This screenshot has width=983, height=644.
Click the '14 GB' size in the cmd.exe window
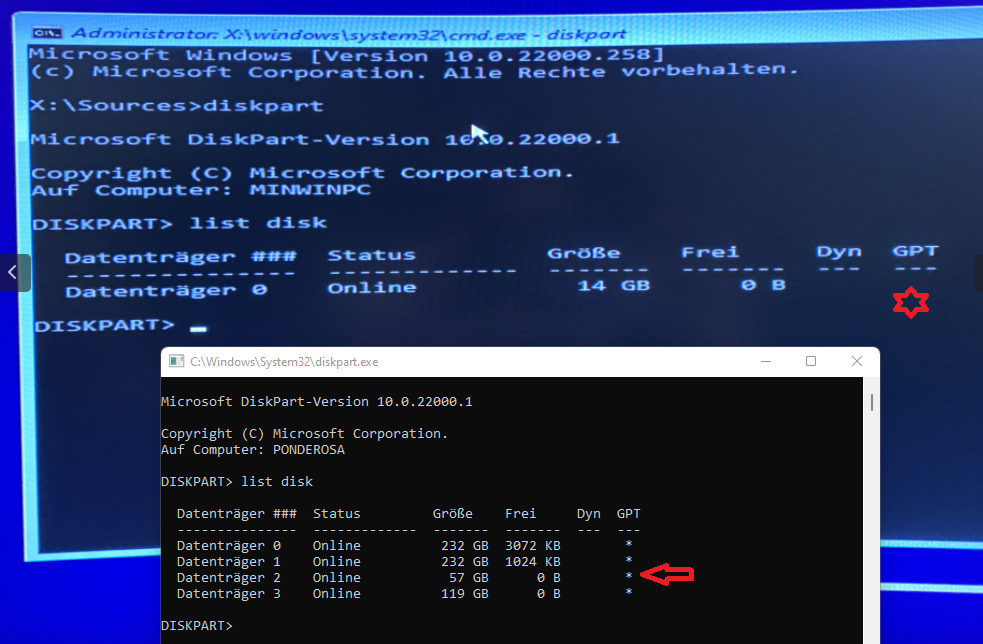pos(613,285)
